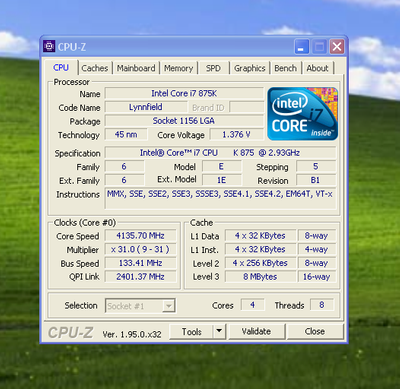Image resolution: width=400 pixels, height=389 pixels.
Task: Click the 45 nm technology value
Action: point(126,135)
